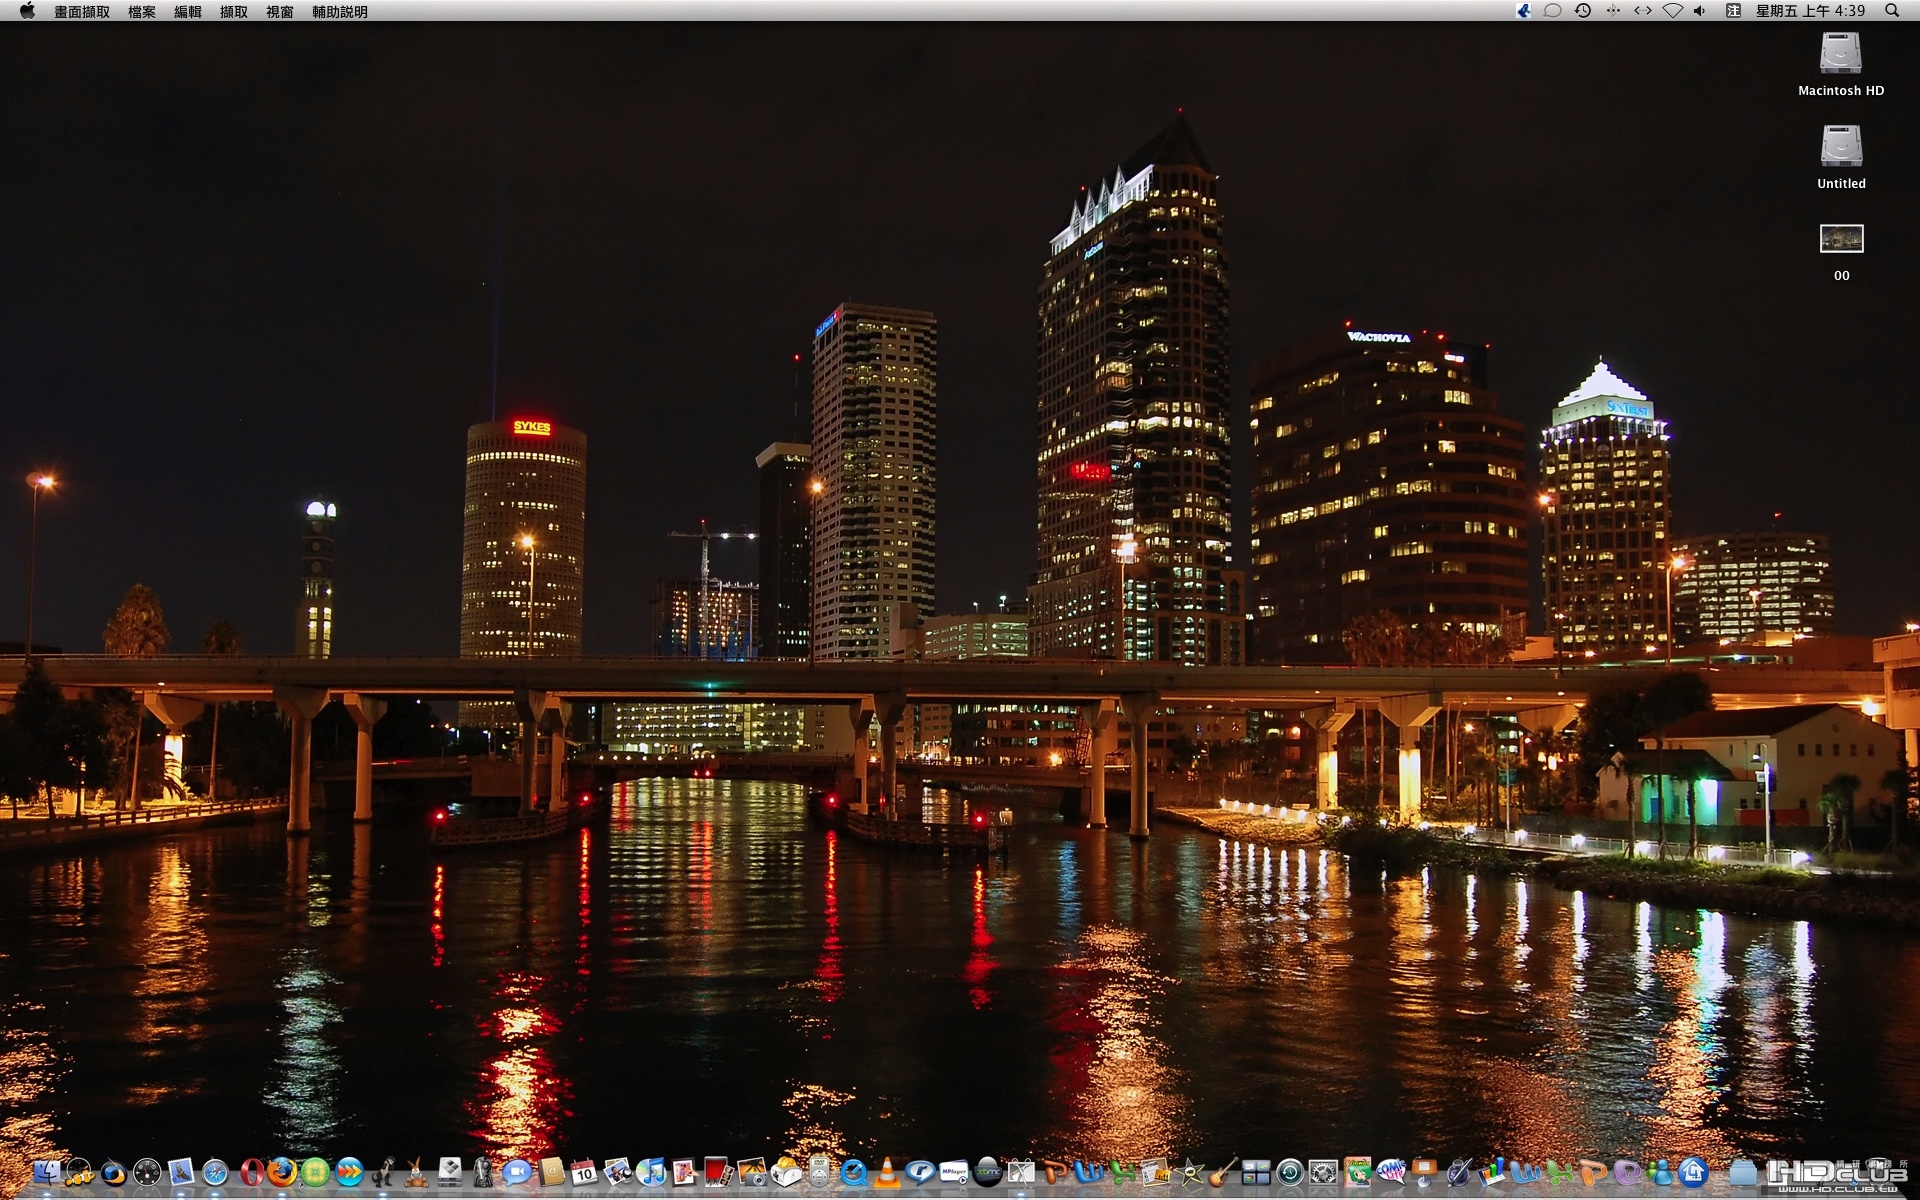The width and height of the screenshot is (1920, 1200).
Task: Open the 檔案 menu
Action: coord(141,12)
